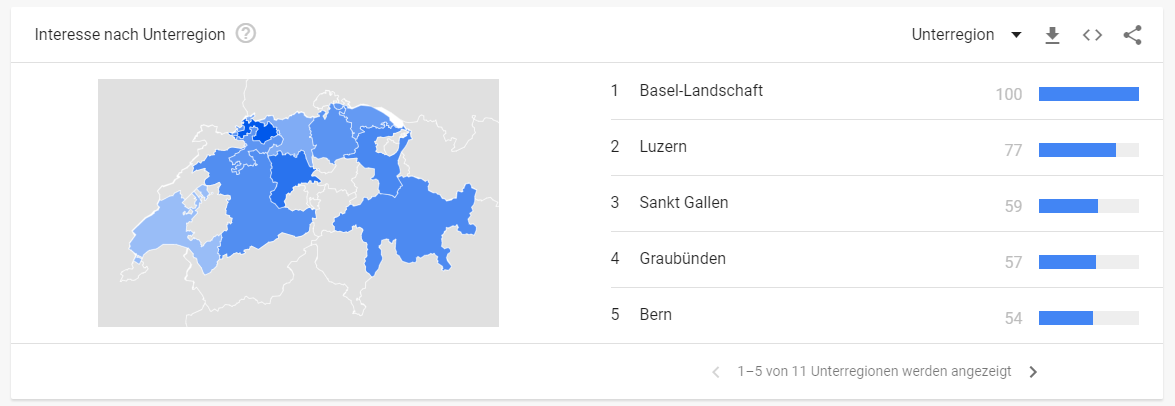Click the dropdown arrow beside Unterregion

[x=1016, y=35]
